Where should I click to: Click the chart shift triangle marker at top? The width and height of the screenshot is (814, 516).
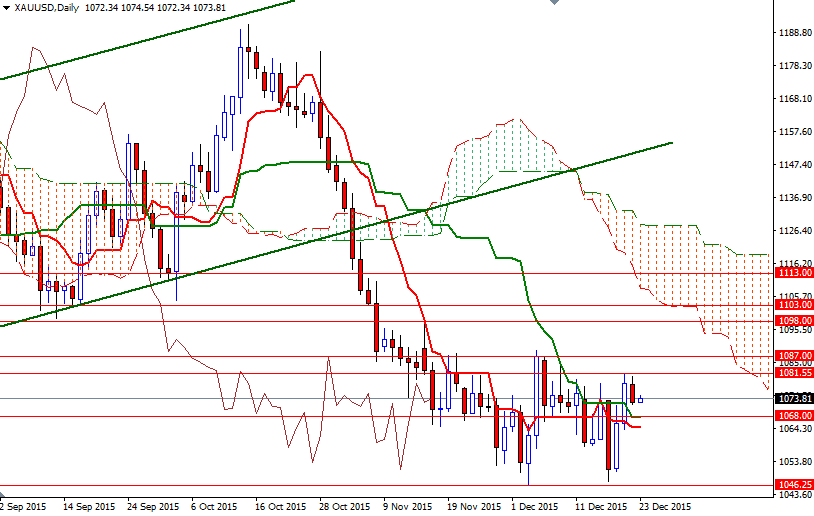point(557,4)
